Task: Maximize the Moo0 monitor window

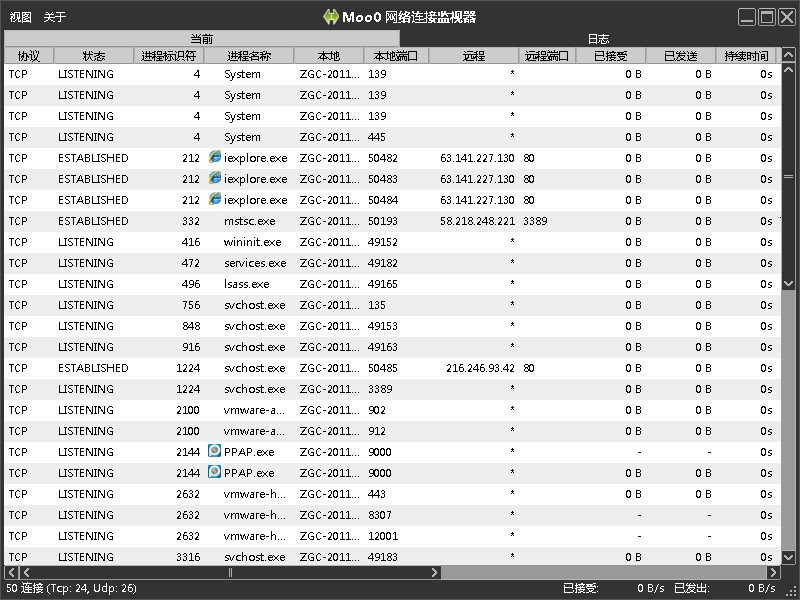Action: (767, 17)
